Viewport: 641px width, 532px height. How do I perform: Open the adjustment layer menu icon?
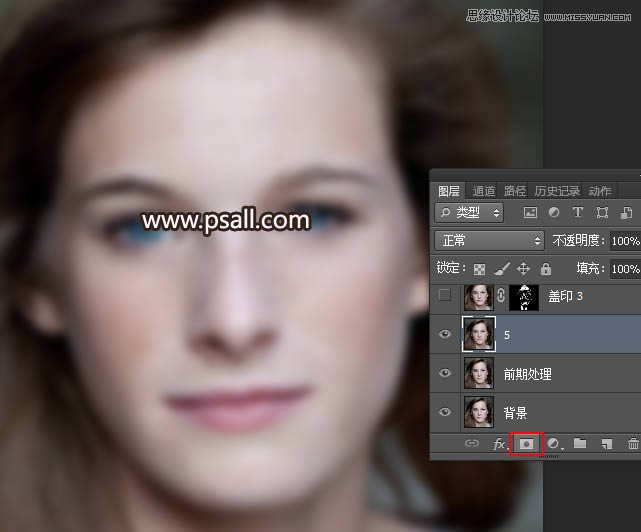[x=553, y=444]
